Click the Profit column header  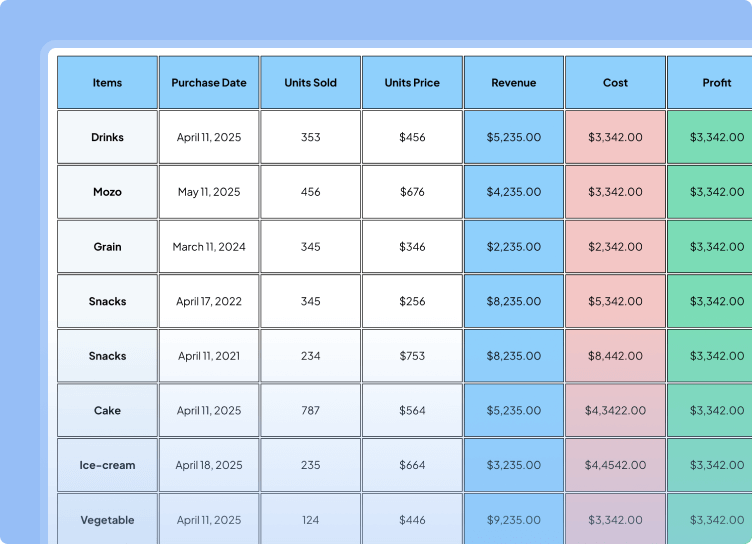click(714, 83)
